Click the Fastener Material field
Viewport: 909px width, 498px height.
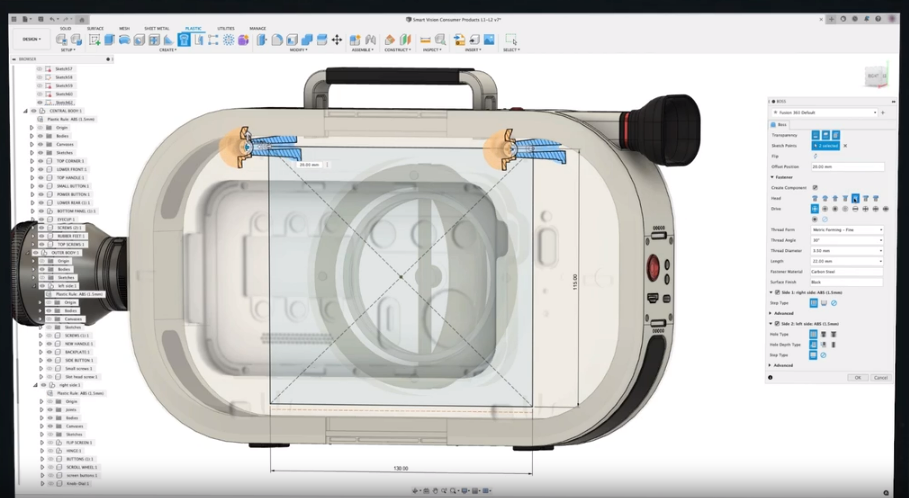coord(846,271)
